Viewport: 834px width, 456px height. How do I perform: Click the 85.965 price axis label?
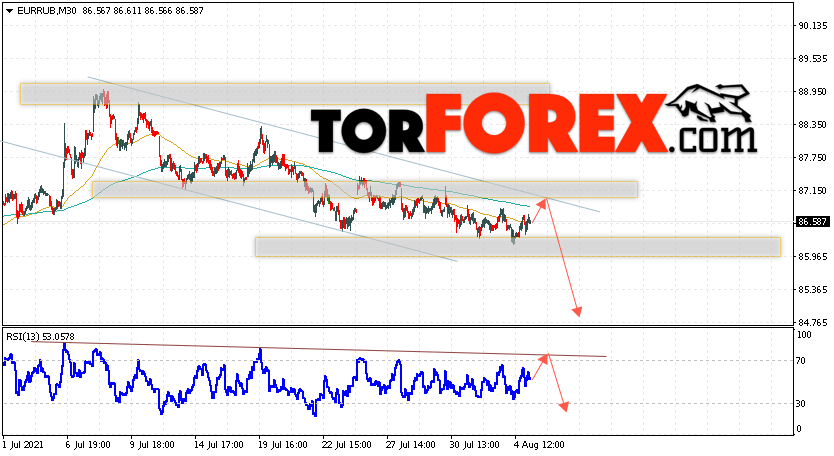click(x=812, y=256)
